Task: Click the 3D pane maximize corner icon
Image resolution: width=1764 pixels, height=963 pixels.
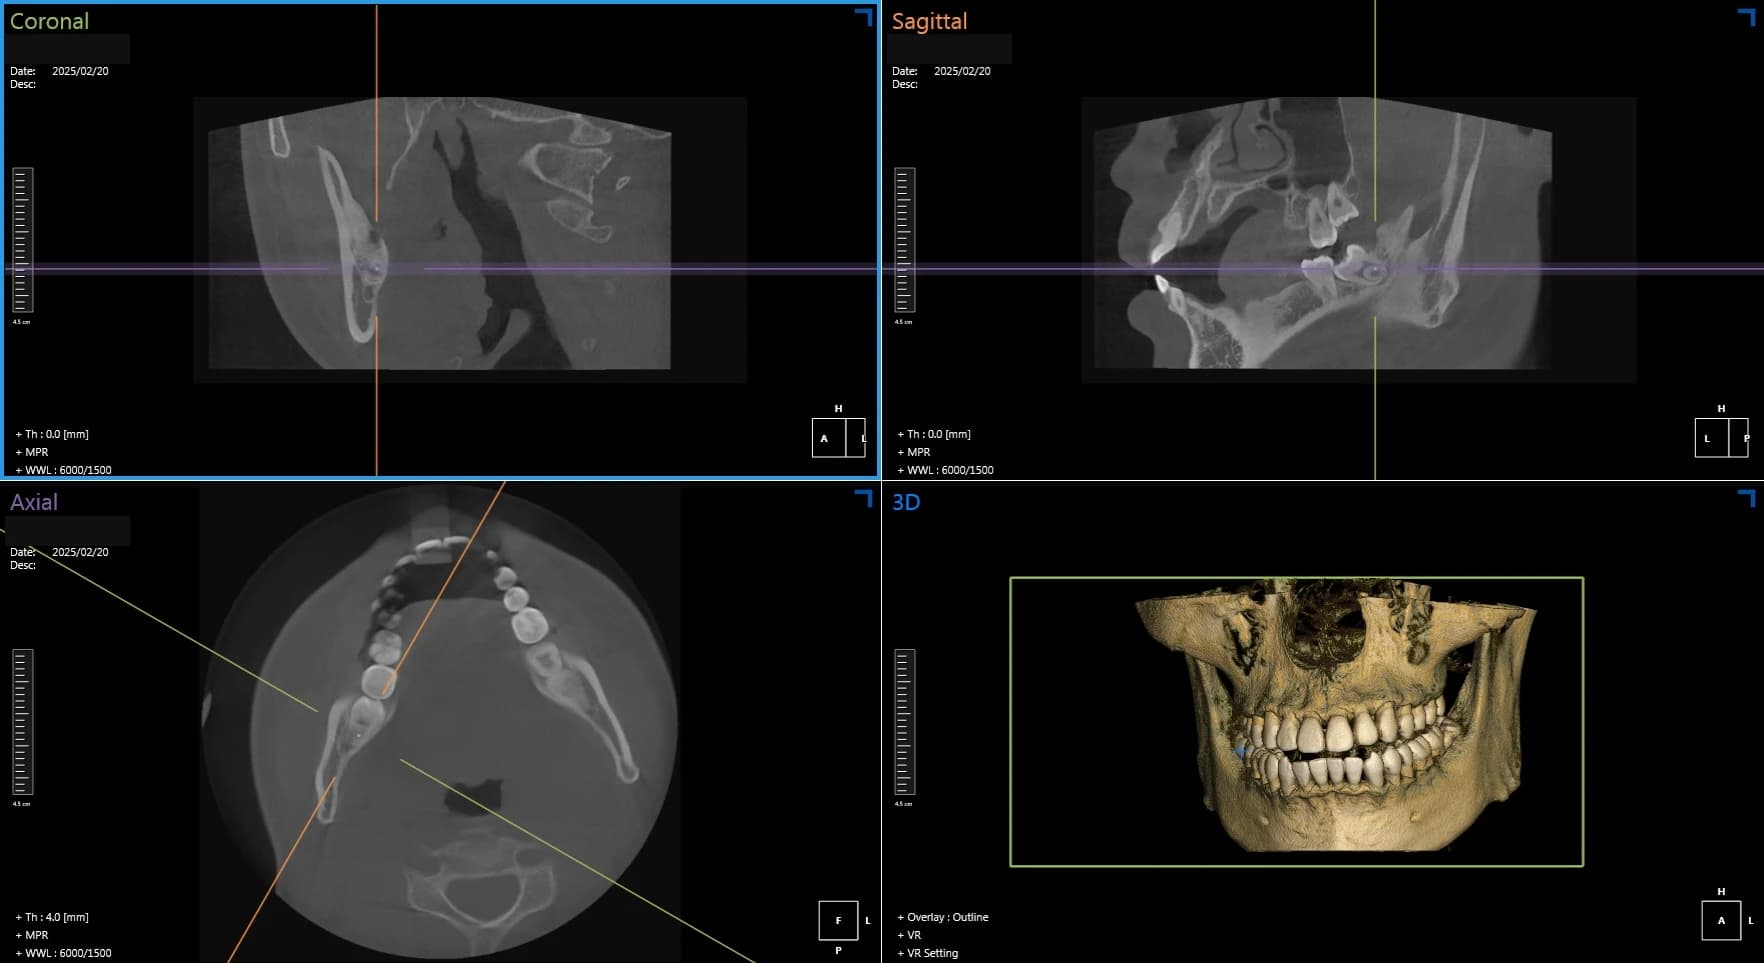Action: (x=1746, y=498)
